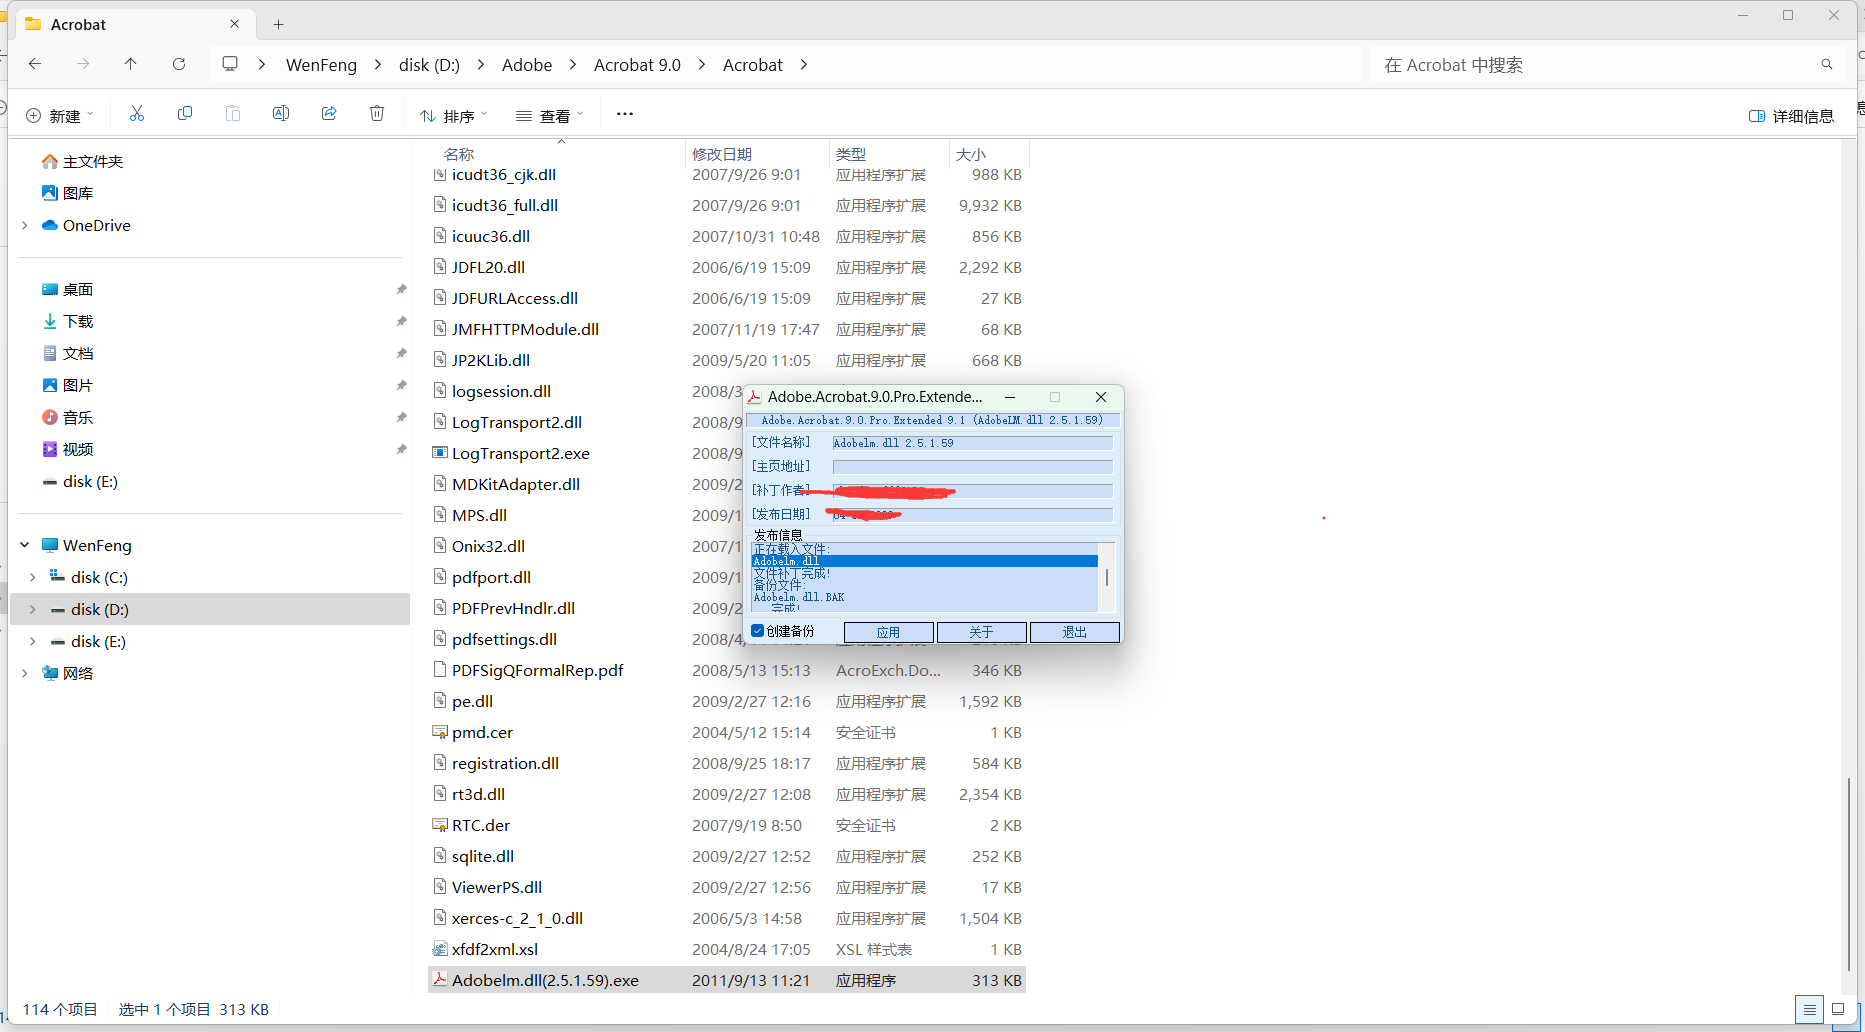The width and height of the screenshot is (1865, 1032).
Task: Open 音乐 music folder in sidebar
Action: [x=68, y=417]
